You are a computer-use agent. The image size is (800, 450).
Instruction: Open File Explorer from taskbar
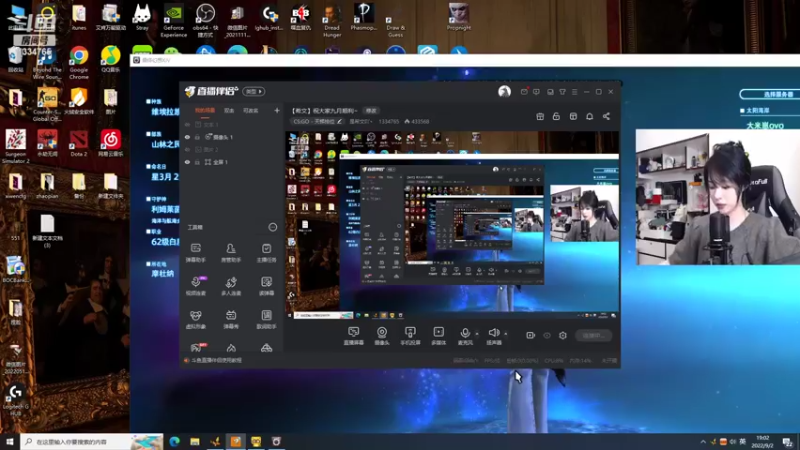[x=195, y=441]
